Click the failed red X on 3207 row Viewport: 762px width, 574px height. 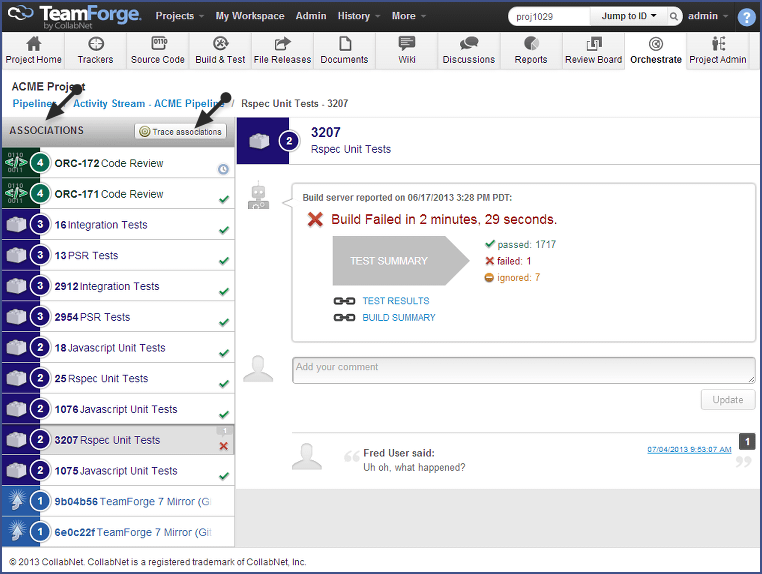point(224,446)
